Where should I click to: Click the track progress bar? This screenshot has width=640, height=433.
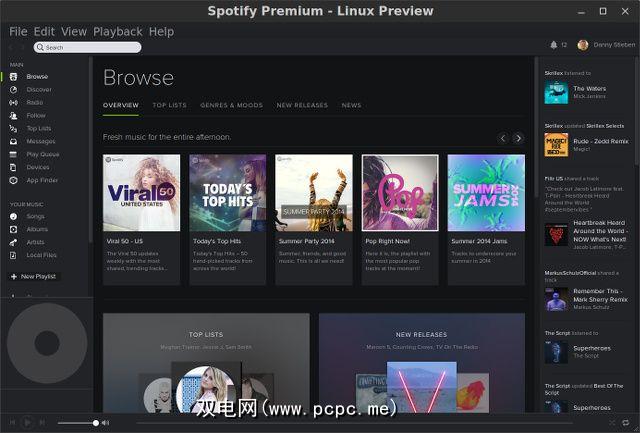[355, 423]
